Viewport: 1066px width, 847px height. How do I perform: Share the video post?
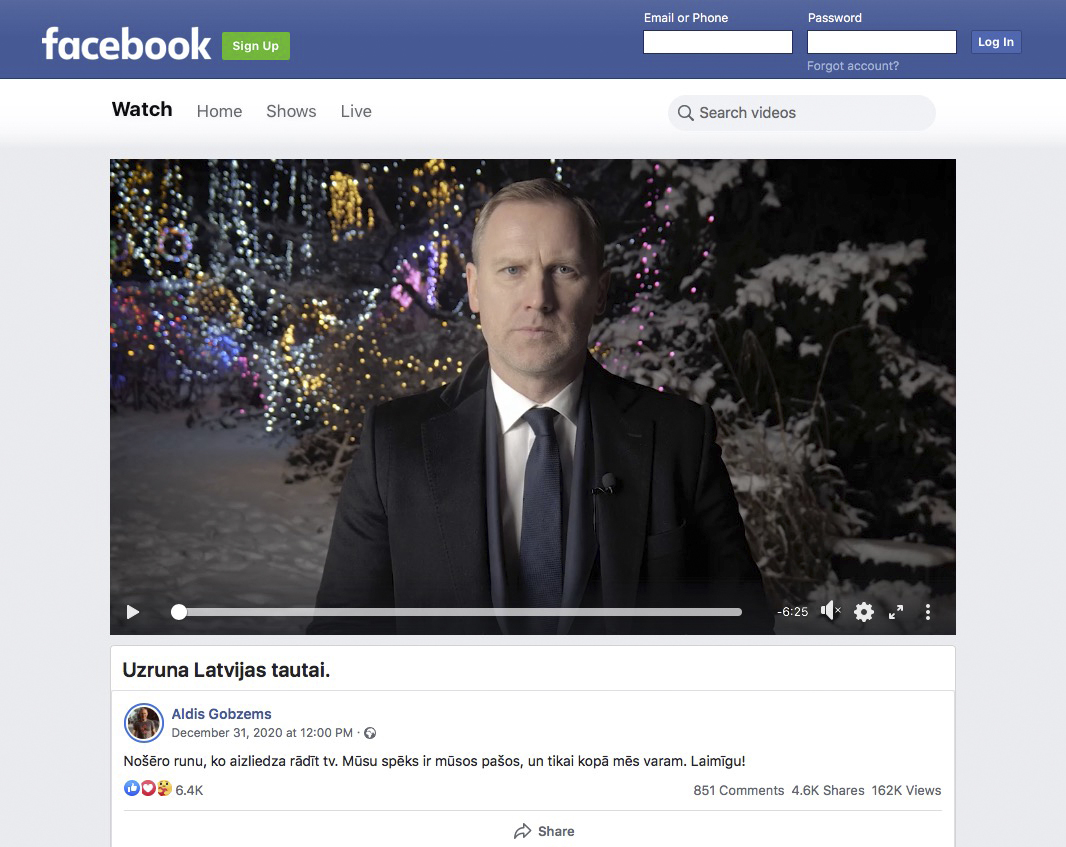pos(544,831)
